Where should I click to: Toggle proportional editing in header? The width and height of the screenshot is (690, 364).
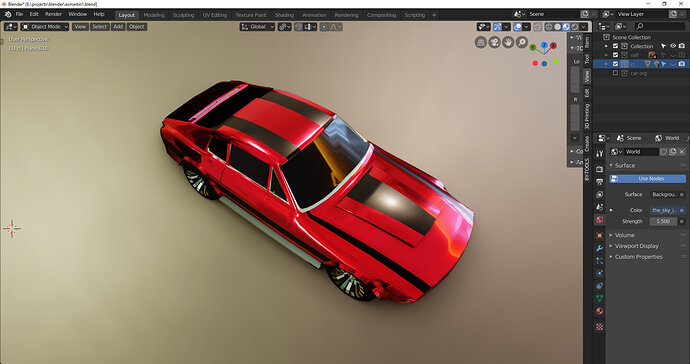(x=324, y=27)
